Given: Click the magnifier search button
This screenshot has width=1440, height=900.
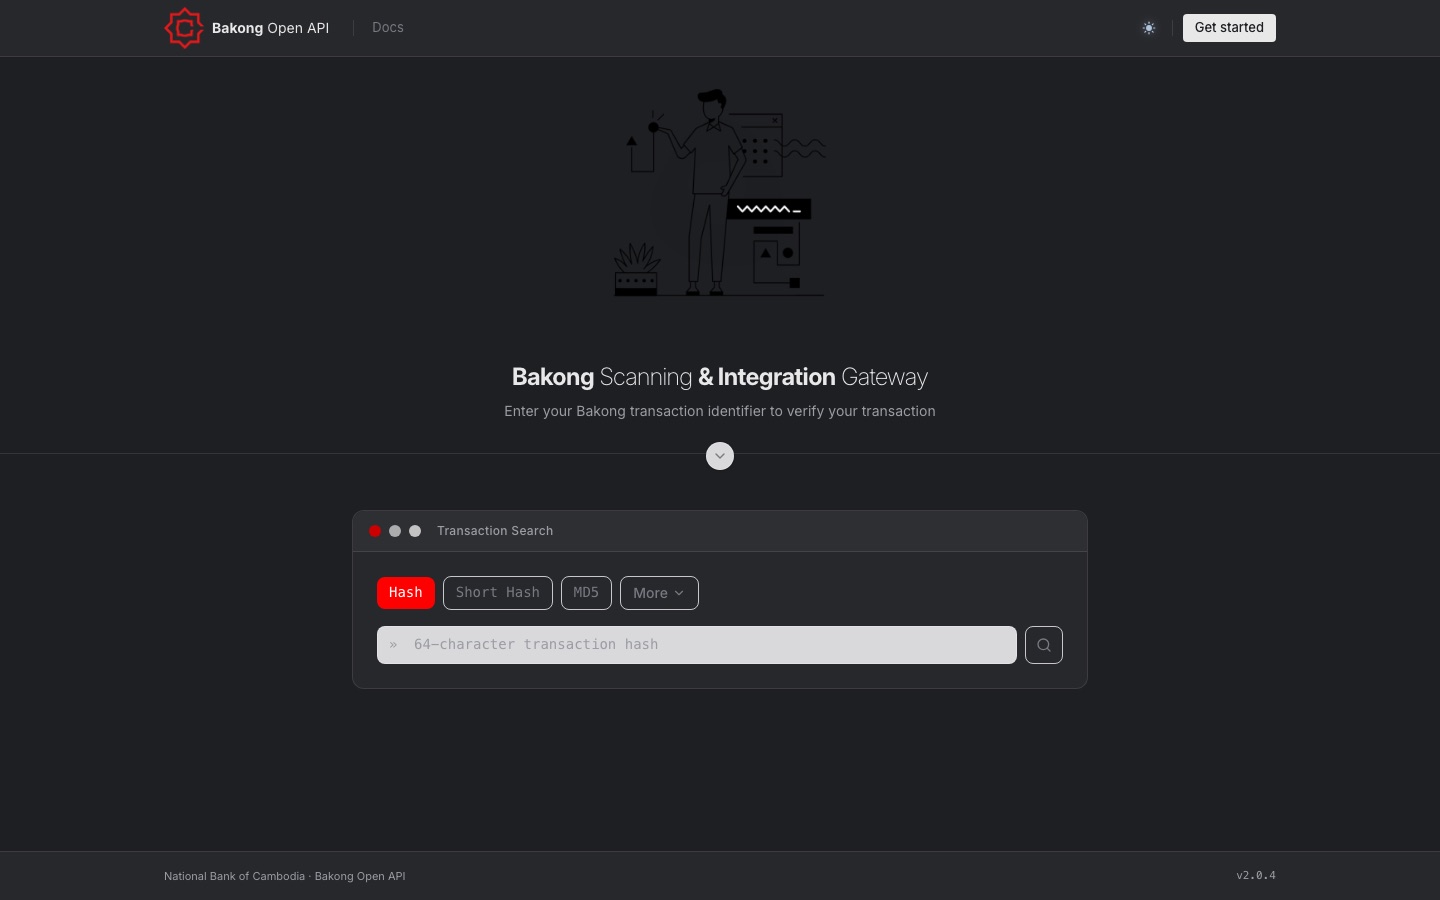Looking at the screenshot, I should (x=1044, y=645).
